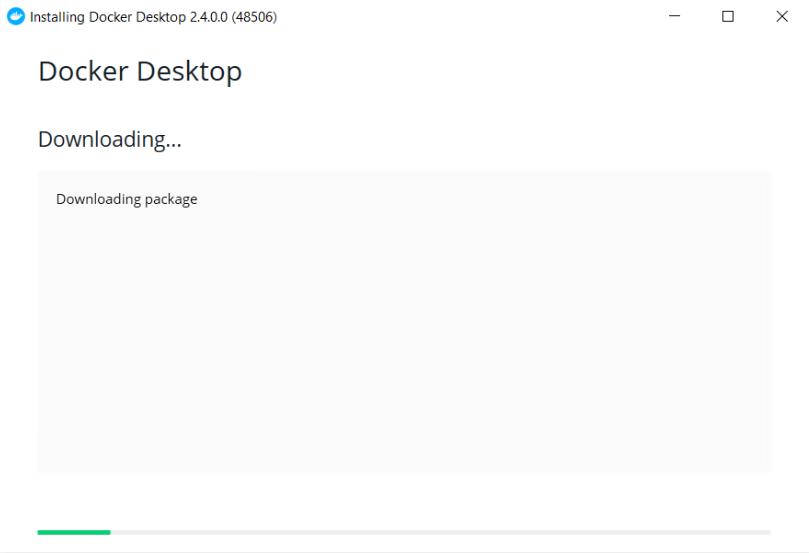Click the bottom area of the log panel

pos(404,450)
